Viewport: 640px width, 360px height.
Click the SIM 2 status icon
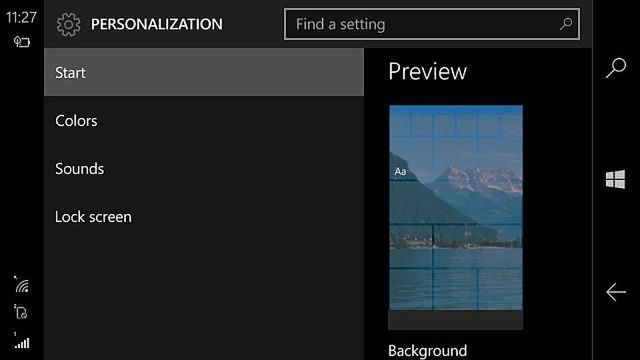tap(21, 311)
